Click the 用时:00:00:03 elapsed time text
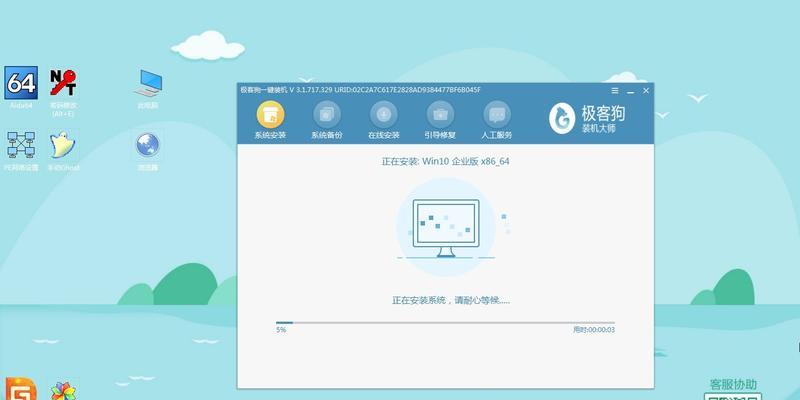 (594, 330)
